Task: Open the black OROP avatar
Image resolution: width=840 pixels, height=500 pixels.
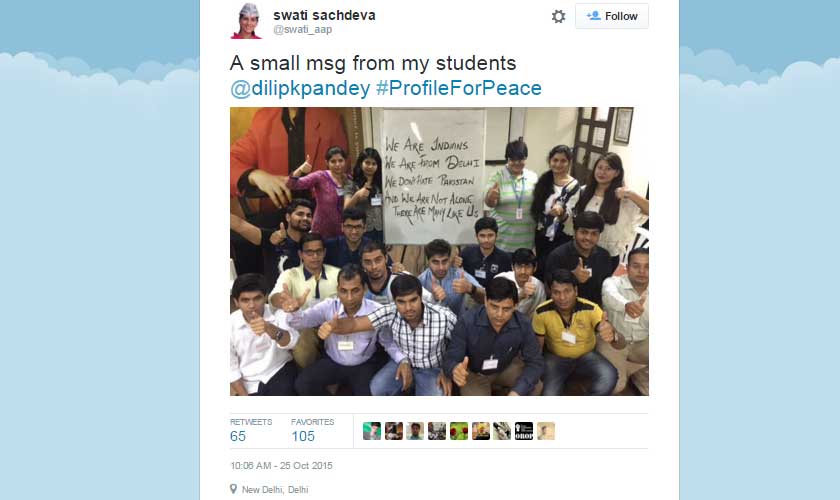Action: click(x=524, y=431)
